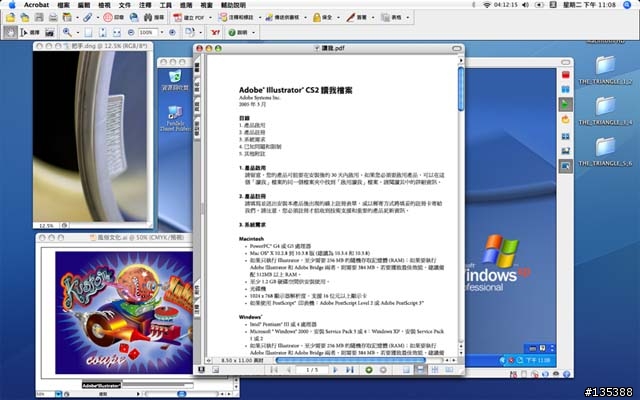
Task: Click the red circular stamp toolbar icon
Action: [x=108, y=18]
